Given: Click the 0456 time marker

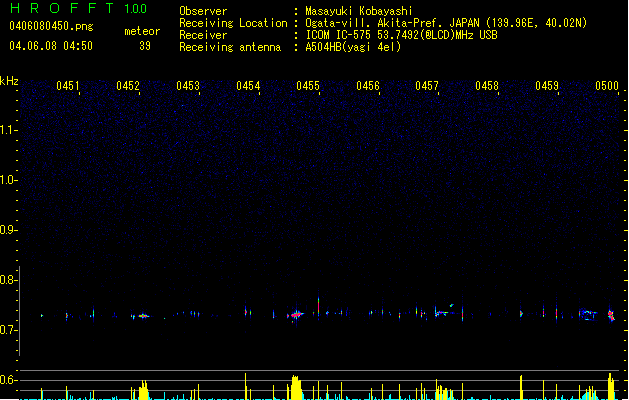Looking at the screenshot, I should tap(368, 86).
